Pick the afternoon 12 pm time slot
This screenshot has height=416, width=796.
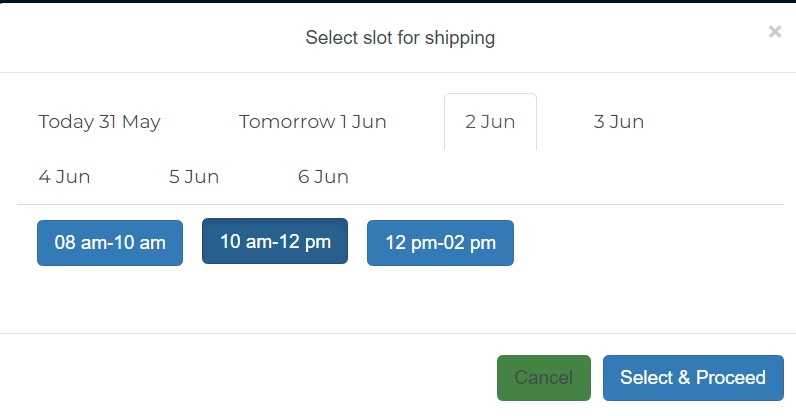click(440, 243)
